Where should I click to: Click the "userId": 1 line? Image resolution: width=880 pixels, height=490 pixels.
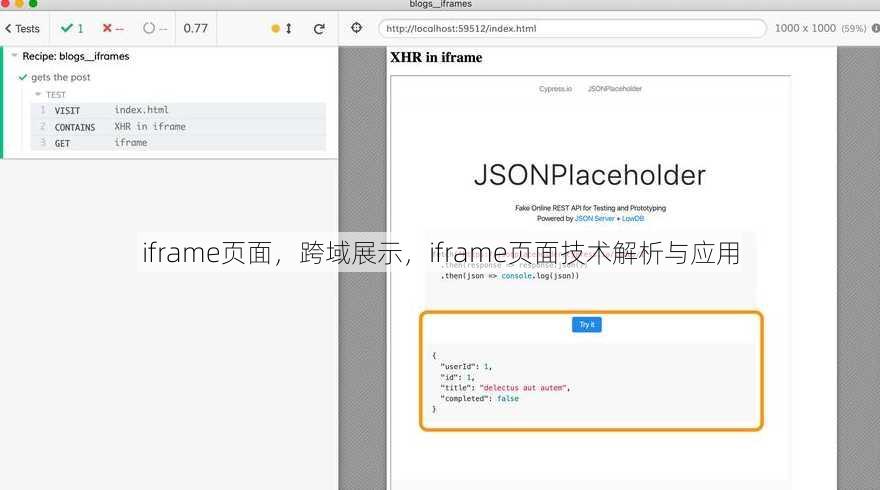[466, 367]
